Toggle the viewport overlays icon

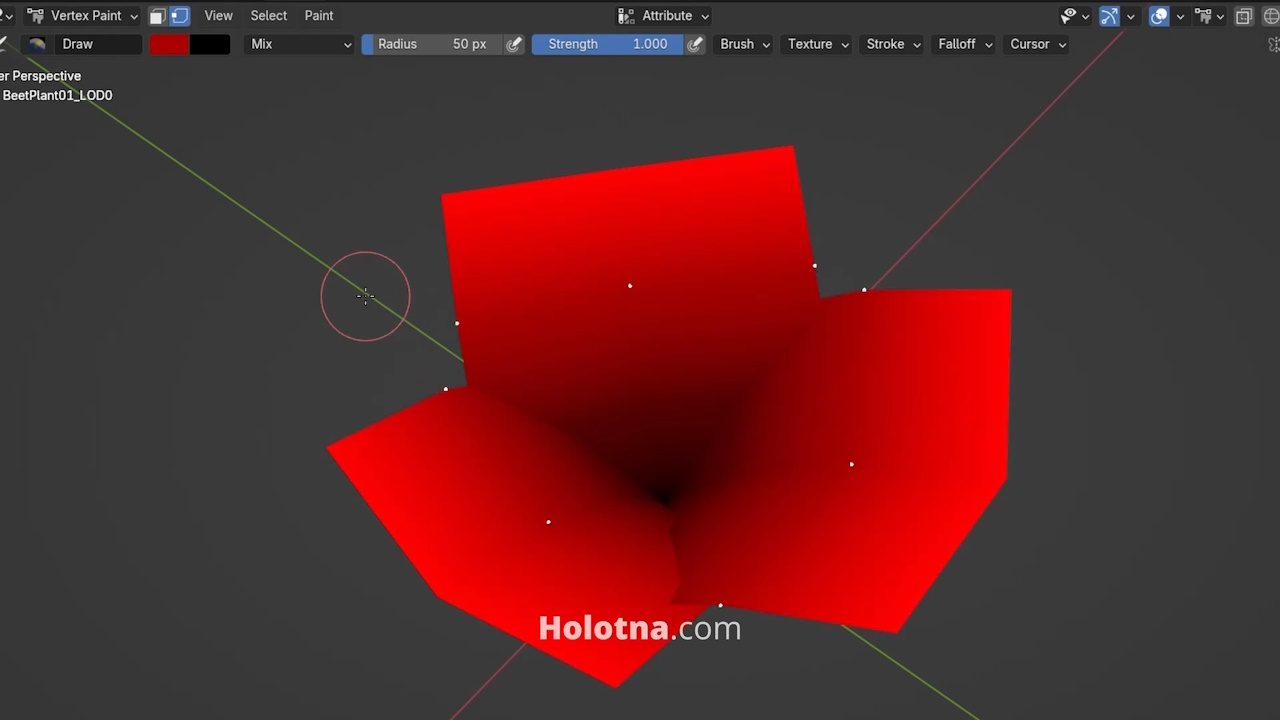[x=1159, y=16]
